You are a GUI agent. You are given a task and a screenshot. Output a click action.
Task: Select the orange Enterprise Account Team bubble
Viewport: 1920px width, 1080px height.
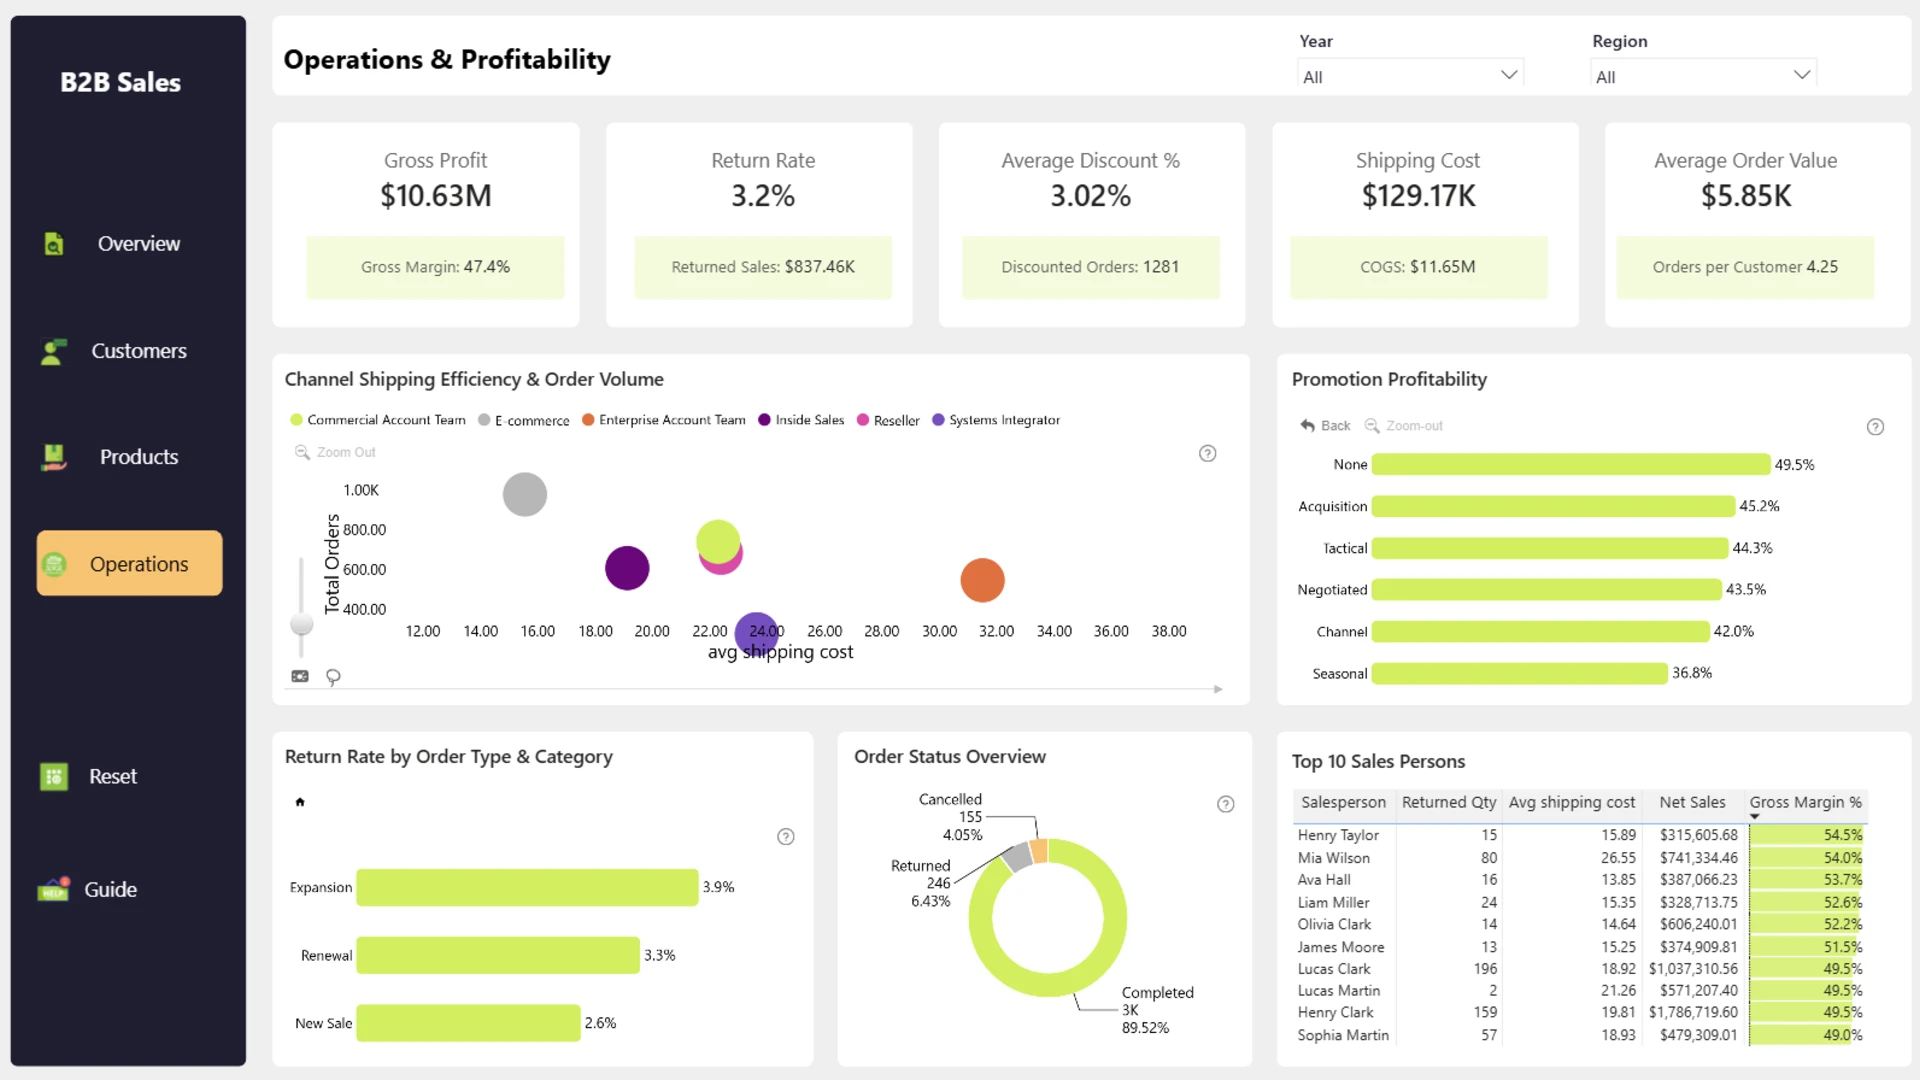[982, 580]
